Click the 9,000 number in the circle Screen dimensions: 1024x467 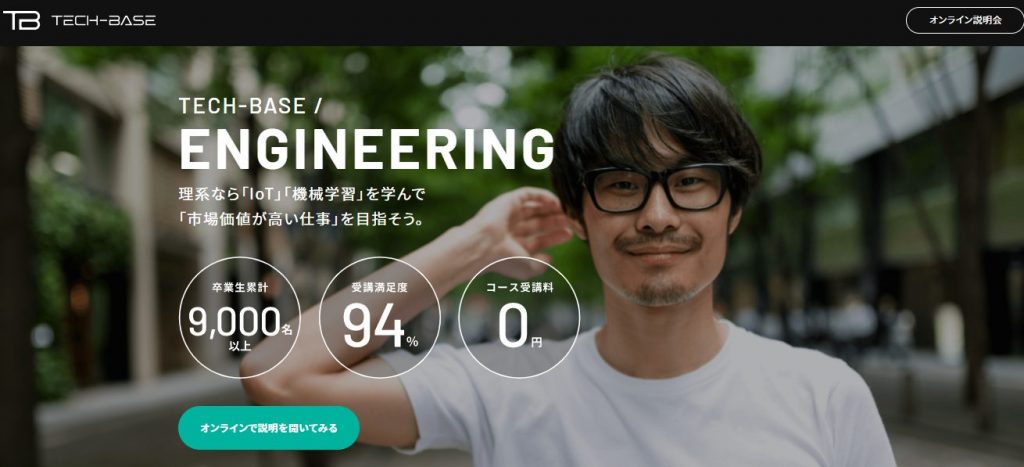234,322
